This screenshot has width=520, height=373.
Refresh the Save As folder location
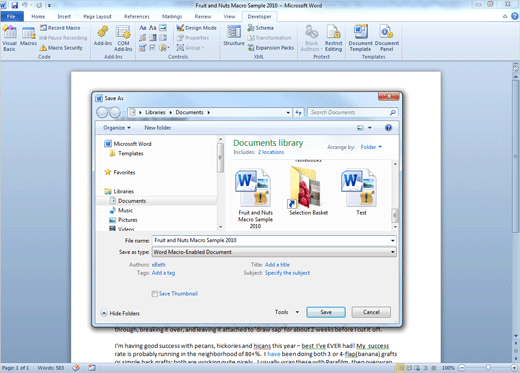tap(298, 112)
